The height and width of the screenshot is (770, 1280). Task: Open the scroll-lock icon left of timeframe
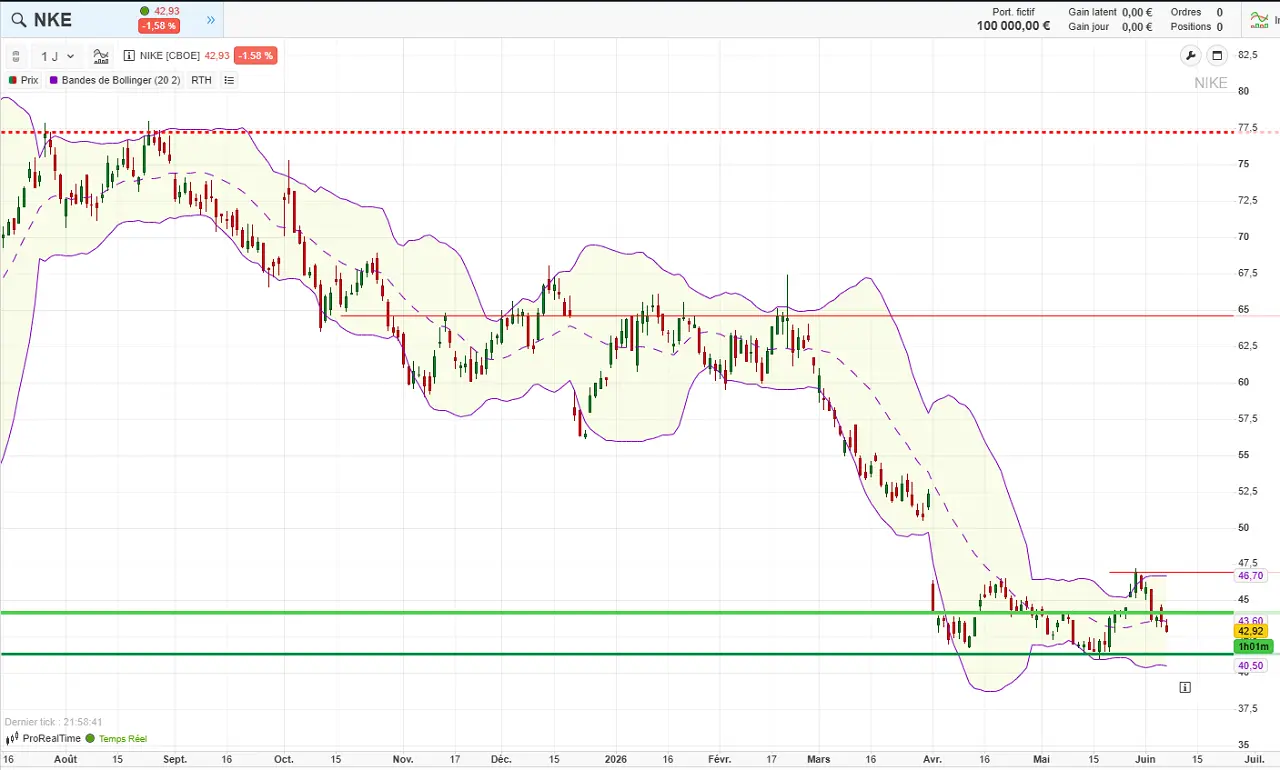point(16,56)
